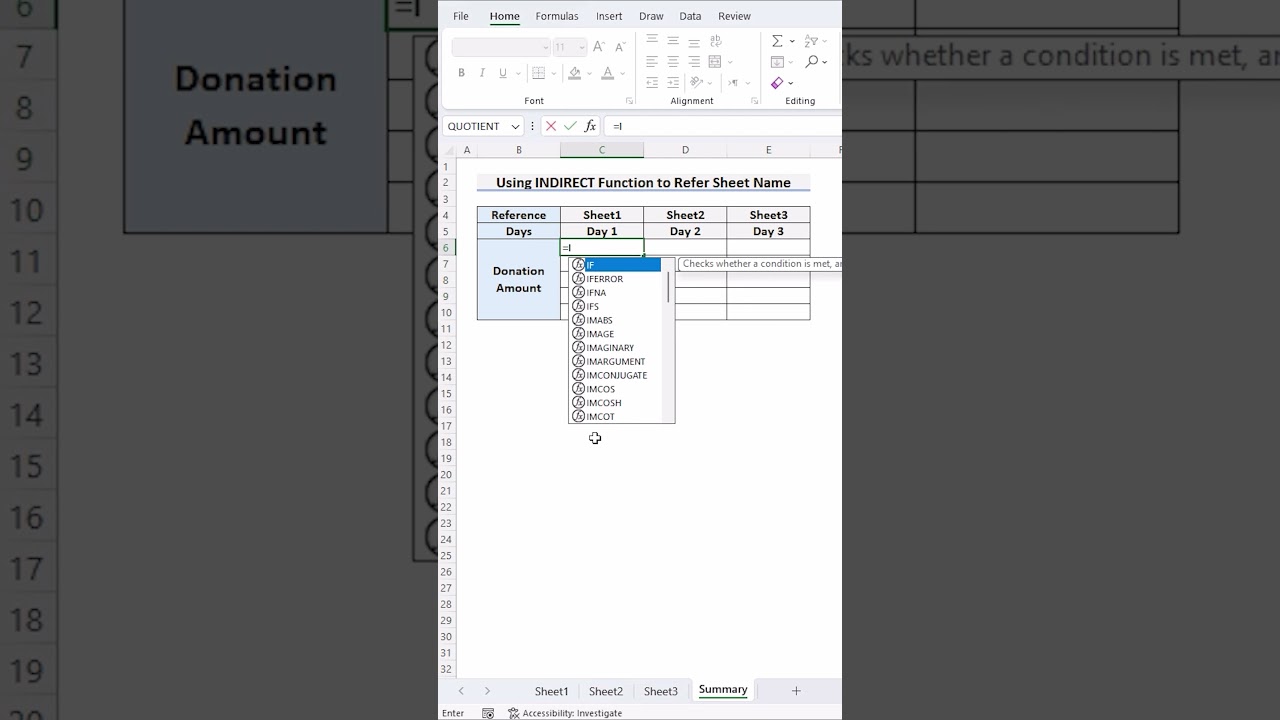The height and width of the screenshot is (720, 1280).
Task: Toggle Italic formatting
Action: (482, 73)
